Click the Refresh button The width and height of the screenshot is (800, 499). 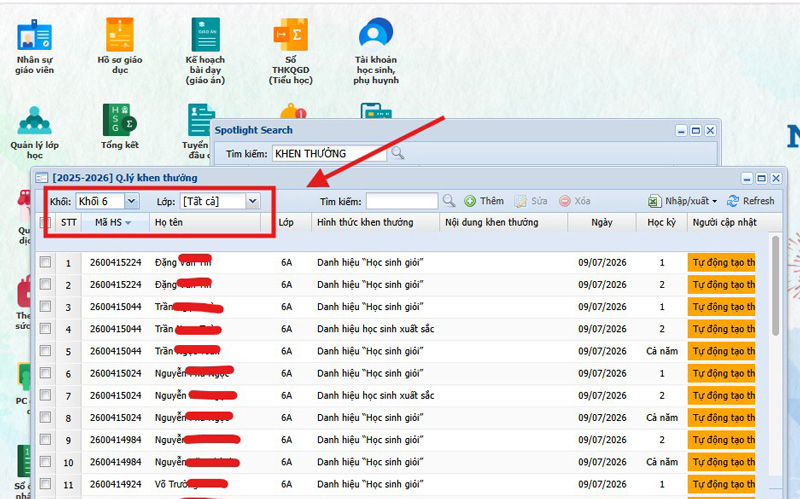point(751,201)
